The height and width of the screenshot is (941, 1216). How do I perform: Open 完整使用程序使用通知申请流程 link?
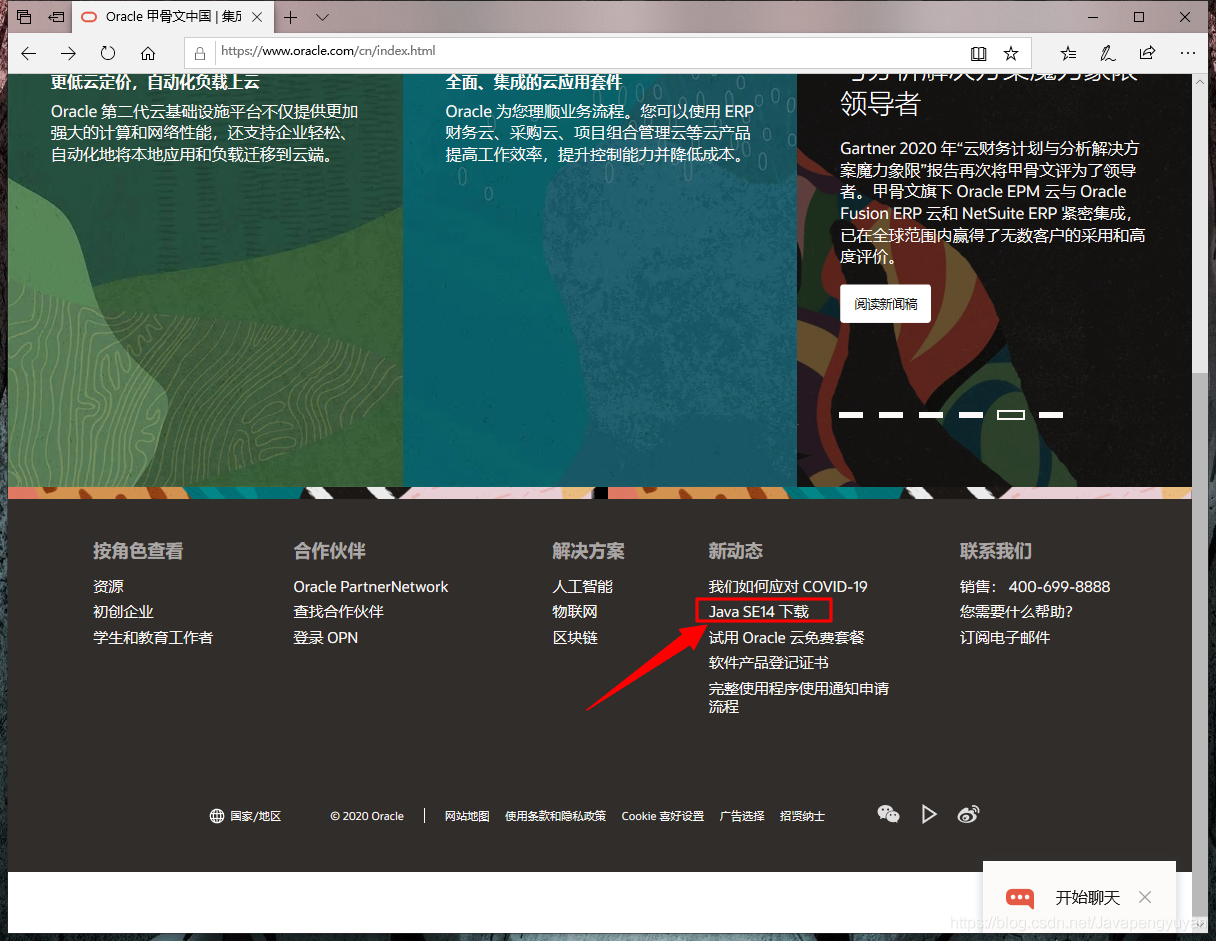pyautogui.click(x=799, y=697)
